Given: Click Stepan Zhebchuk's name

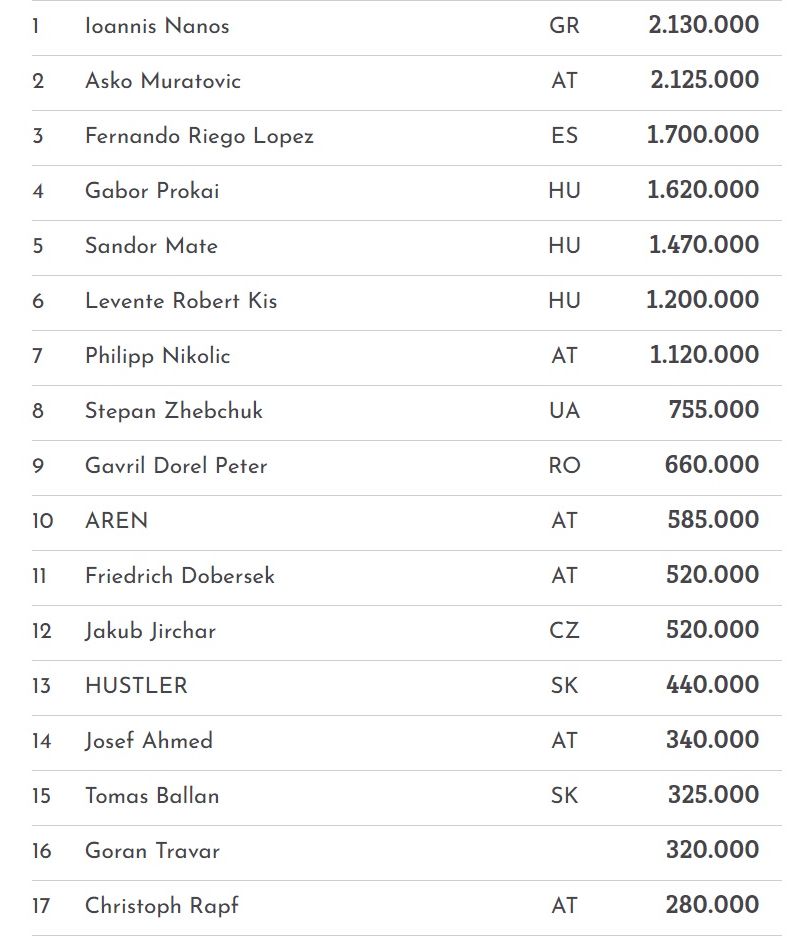Looking at the screenshot, I should [174, 411].
